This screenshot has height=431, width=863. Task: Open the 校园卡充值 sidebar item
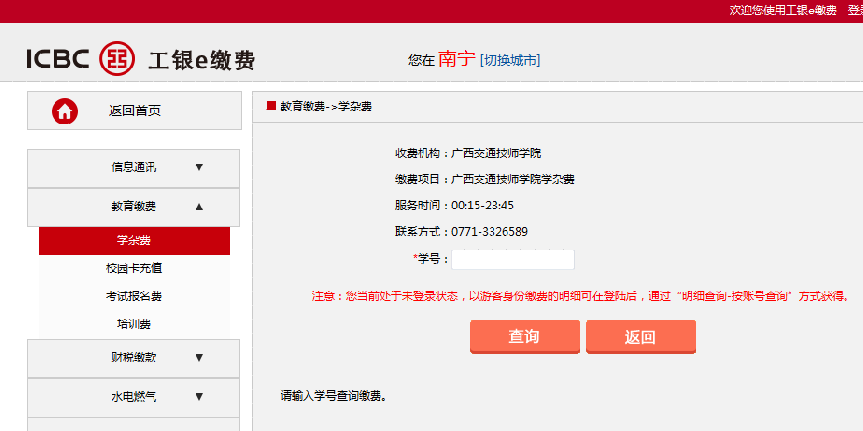[x=134, y=269]
